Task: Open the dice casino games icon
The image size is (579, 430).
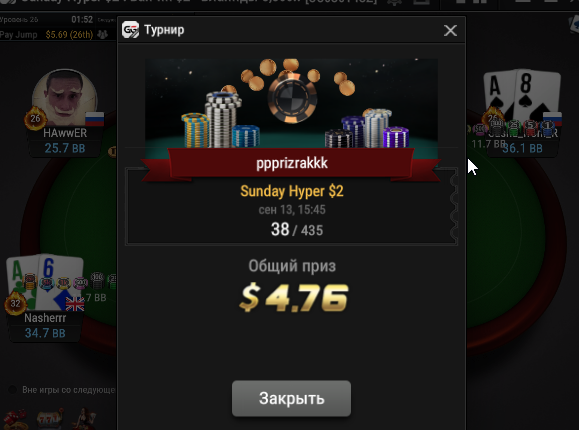Action: (x=15, y=419)
